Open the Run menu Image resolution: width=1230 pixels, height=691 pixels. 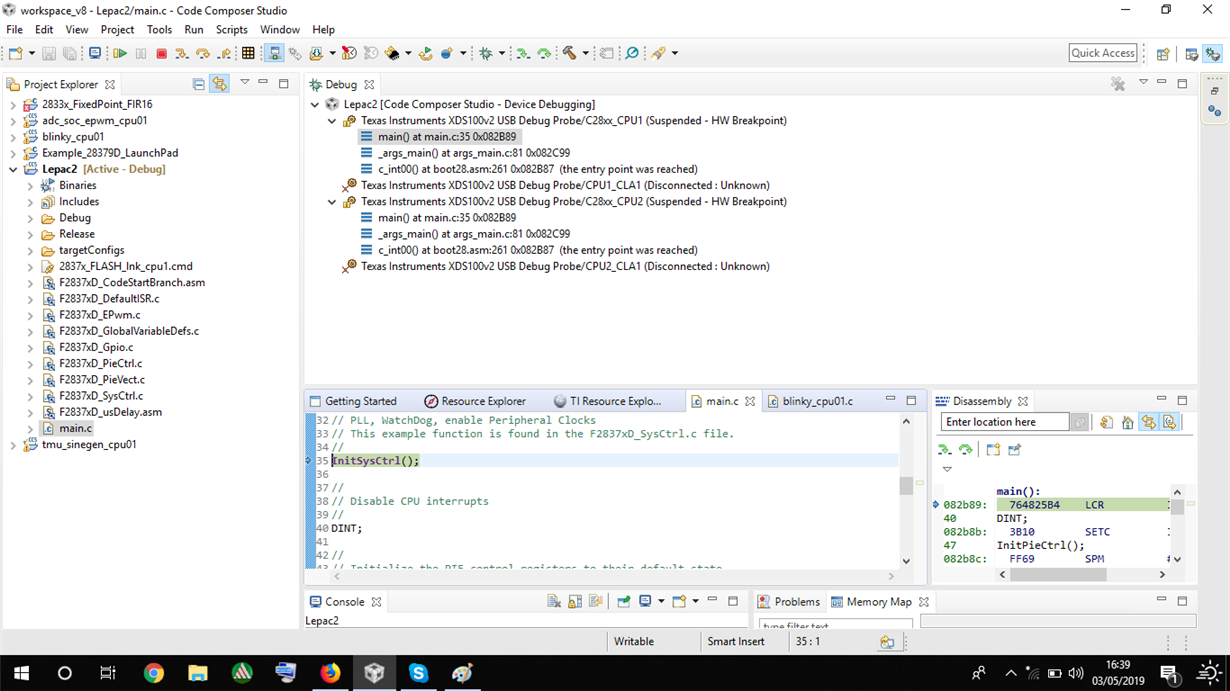194,30
